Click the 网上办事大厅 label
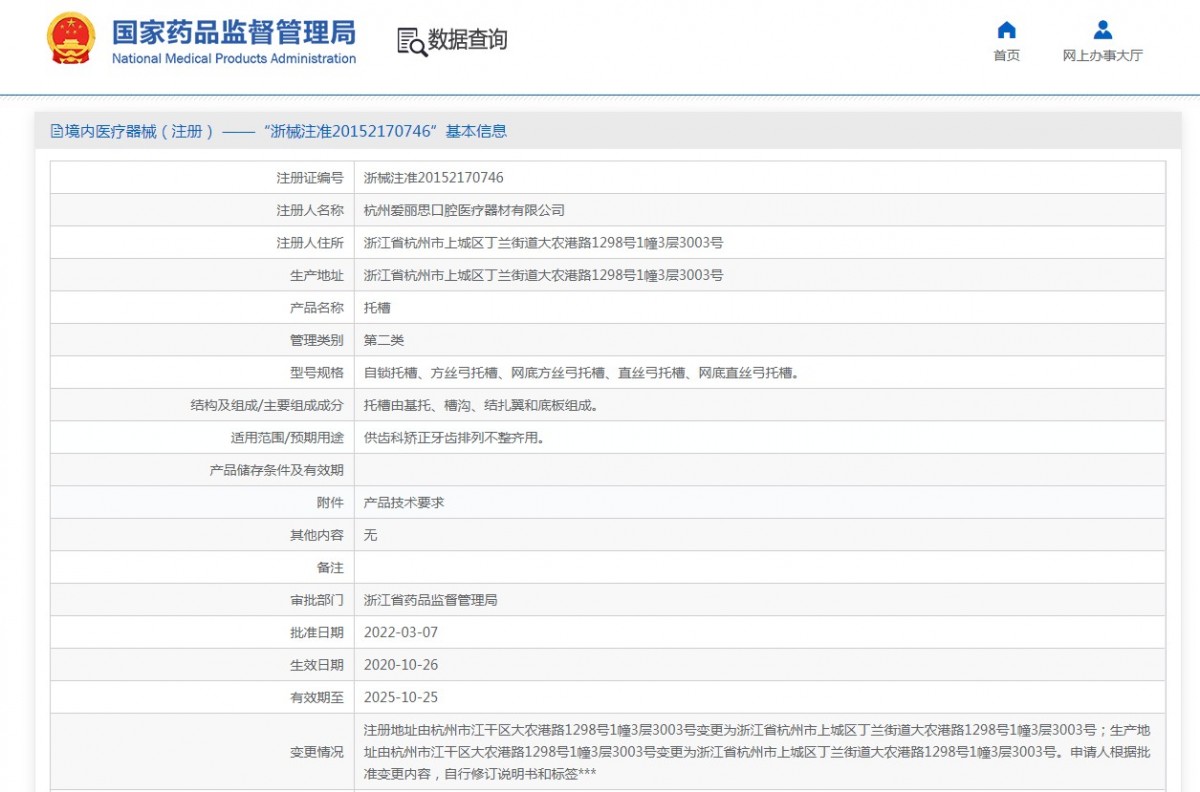This screenshot has height=792, width=1200. pos(1103,56)
